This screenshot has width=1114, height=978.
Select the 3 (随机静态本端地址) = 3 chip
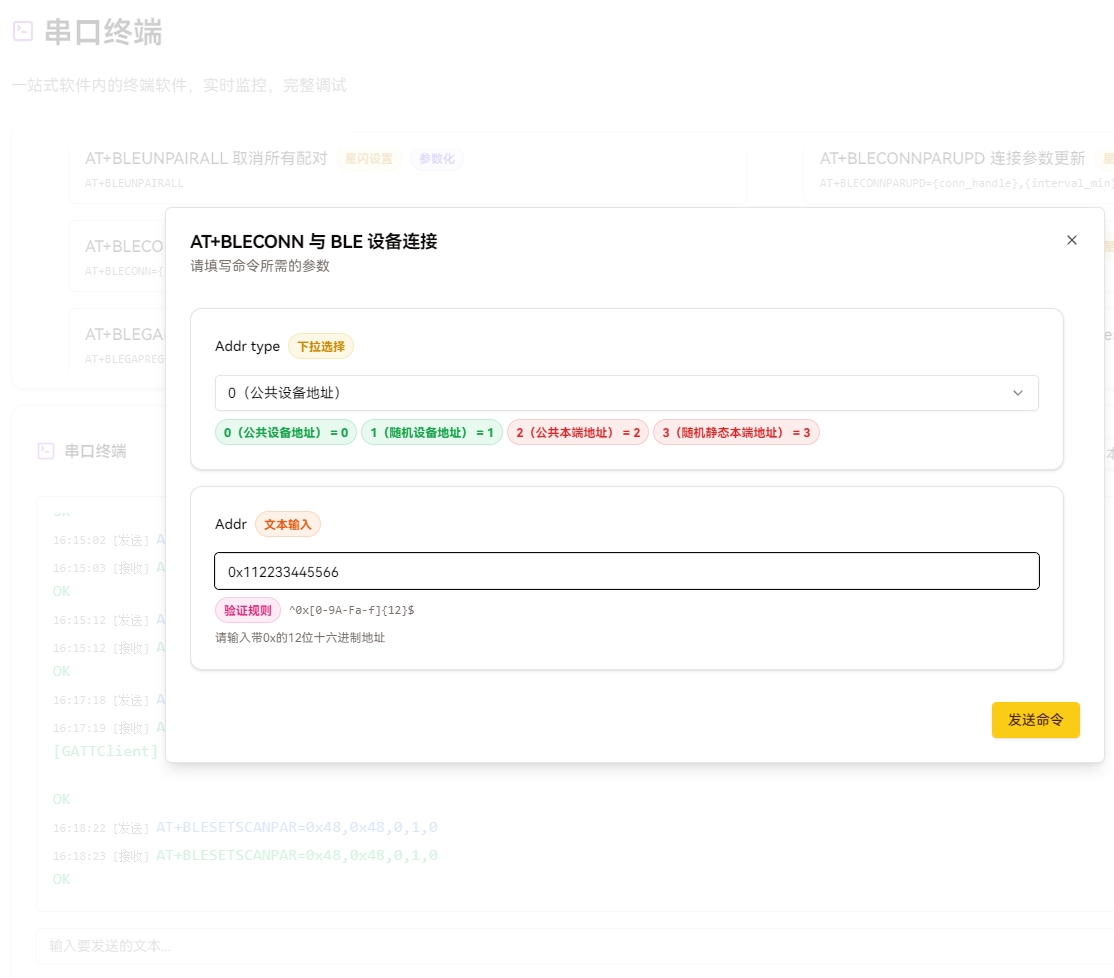coord(736,433)
